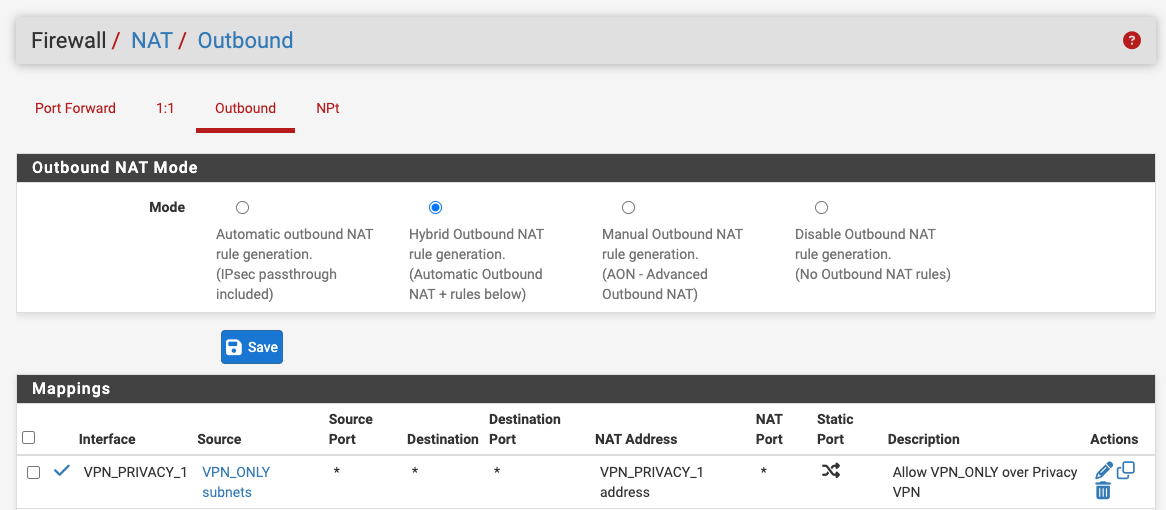Image resolution: width=1166 pixels, height=510 pixels.
Task: Click the random port shuffle icon
Action: (831, 471)
